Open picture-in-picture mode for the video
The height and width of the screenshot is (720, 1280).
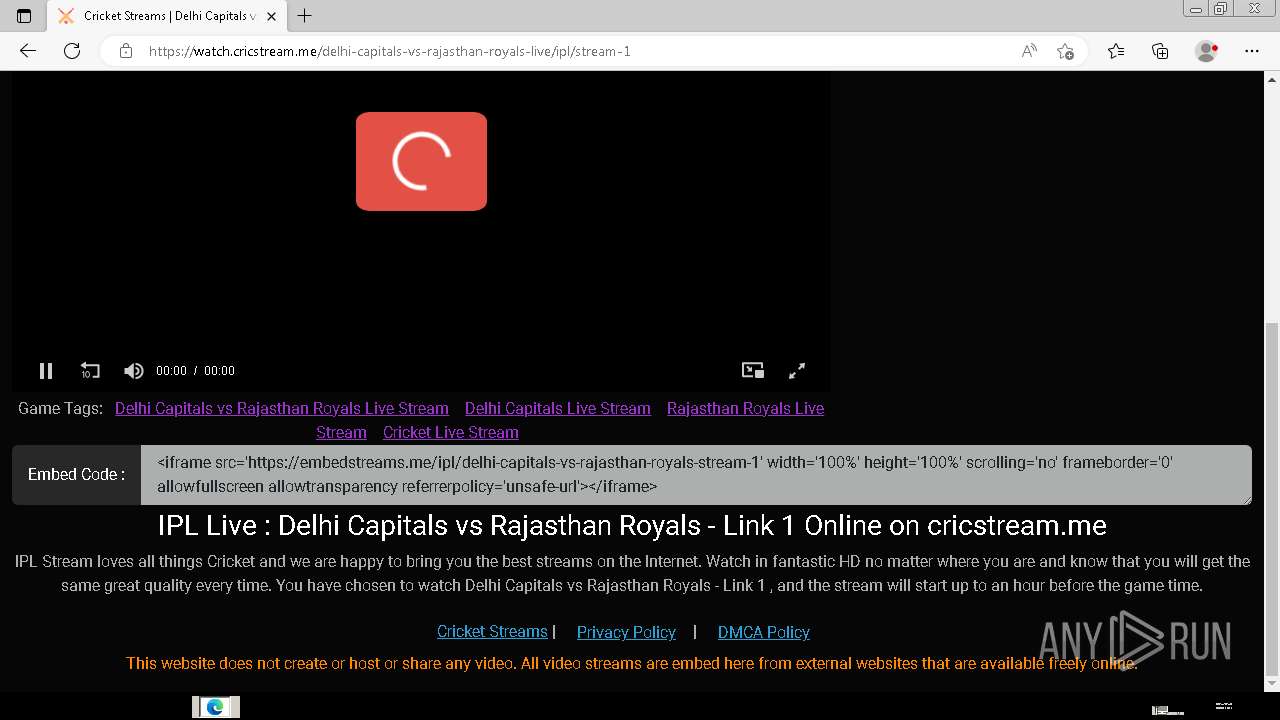[753, 371]
